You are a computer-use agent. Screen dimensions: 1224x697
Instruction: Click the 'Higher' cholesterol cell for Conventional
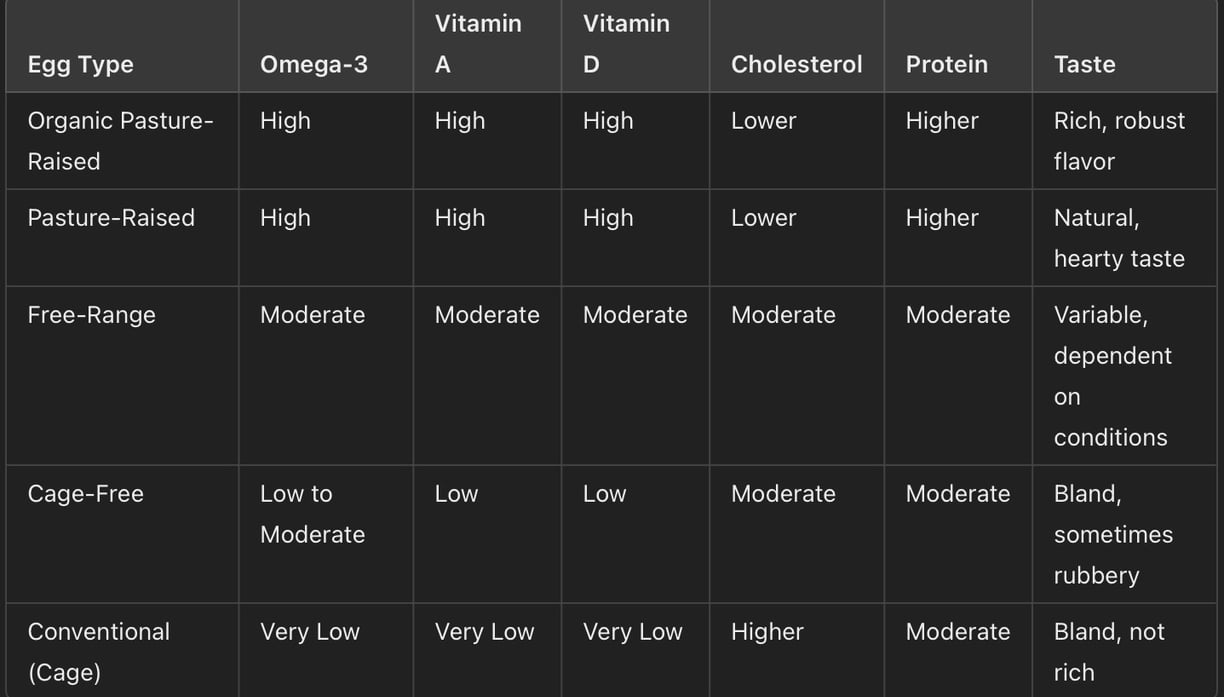(x=767, y=632)
